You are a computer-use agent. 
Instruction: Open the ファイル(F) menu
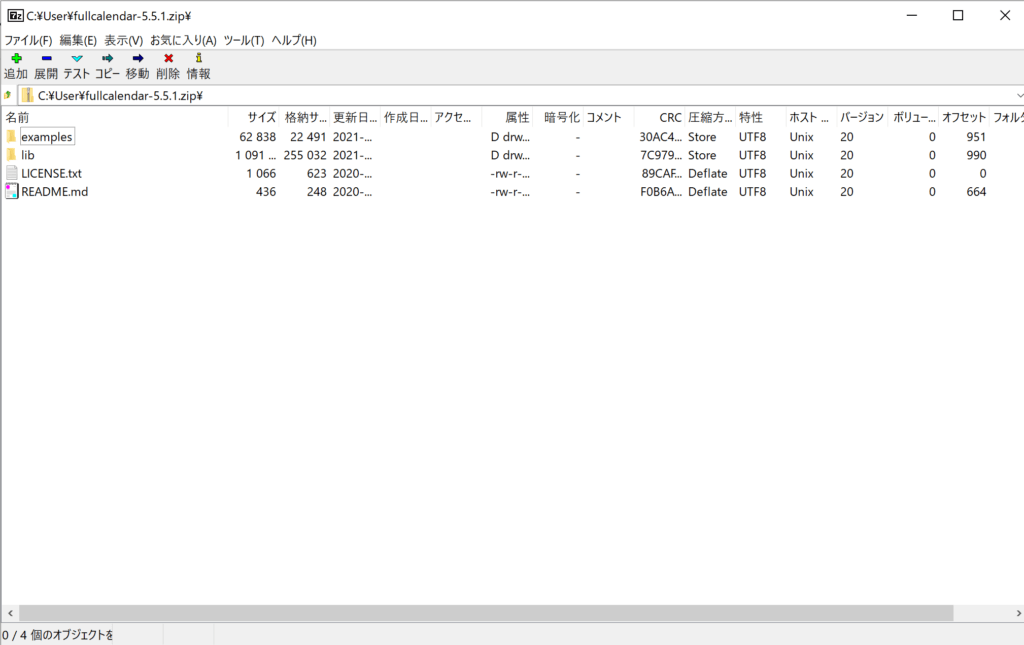tap(28, 40)
